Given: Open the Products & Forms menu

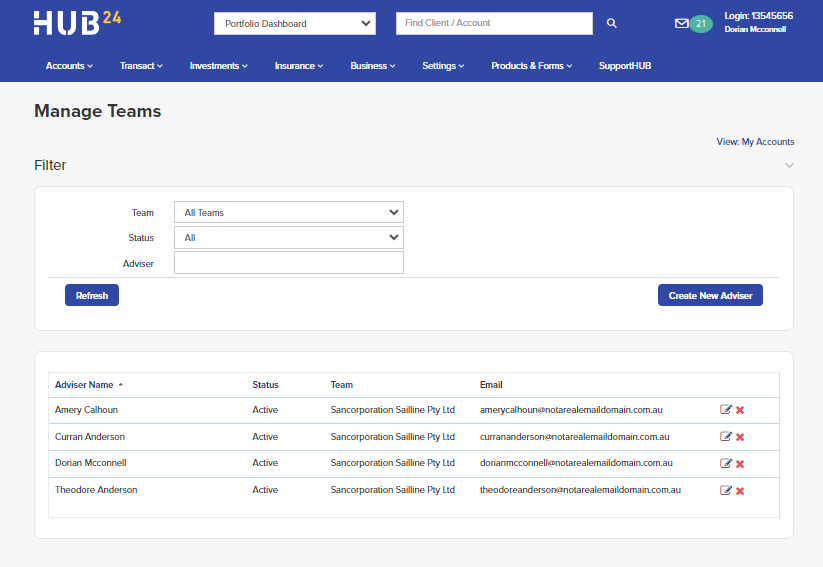Looking at the screenshot, I should pyautogui.click(x=531, y=66).
